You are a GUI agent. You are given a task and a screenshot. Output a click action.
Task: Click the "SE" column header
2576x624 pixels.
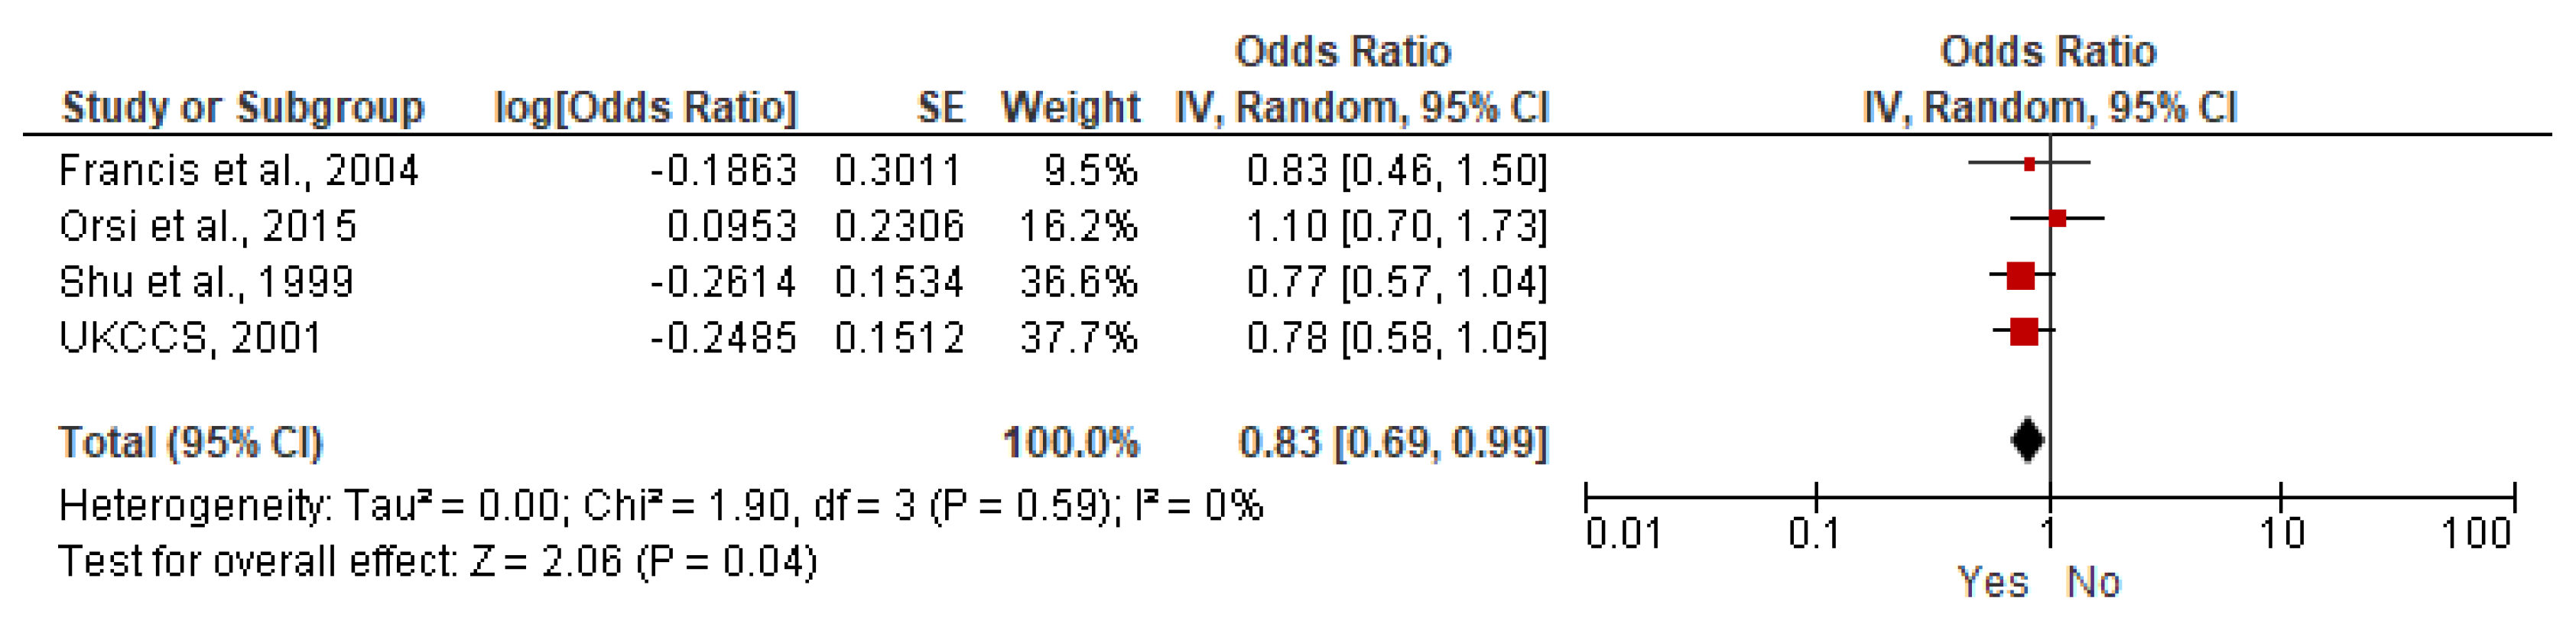pyautogui.click(x=940, y=107)
